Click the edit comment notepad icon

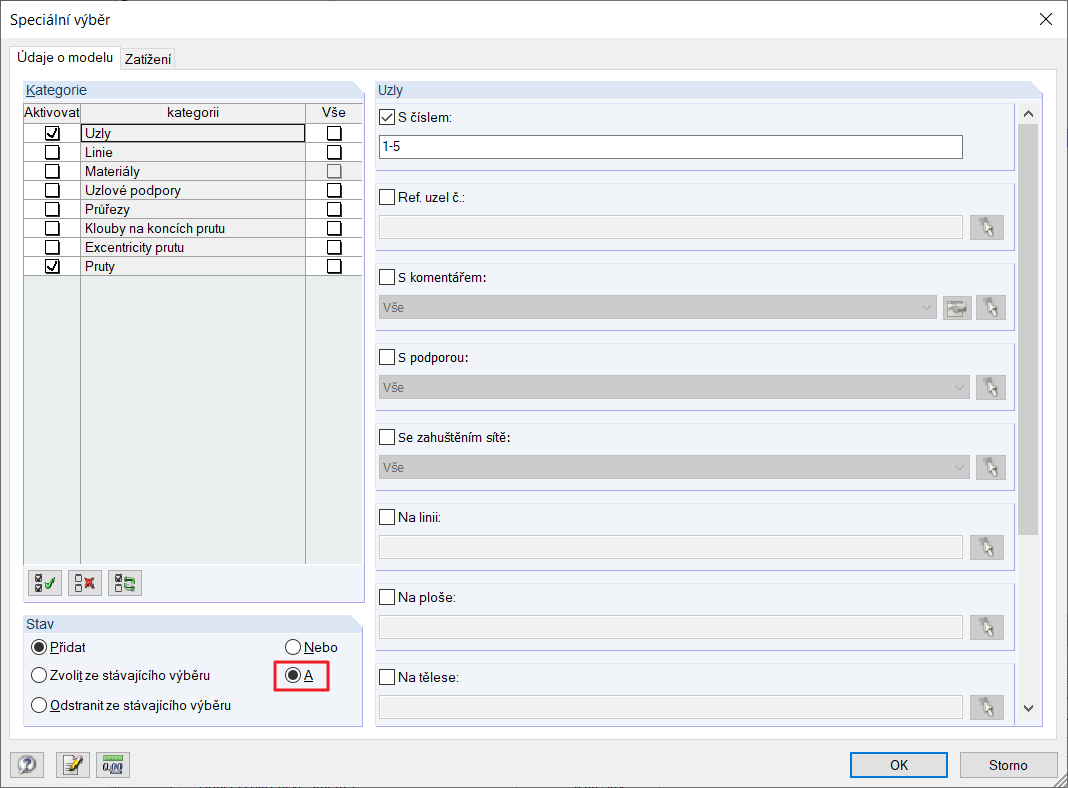[x=72, y=765]
